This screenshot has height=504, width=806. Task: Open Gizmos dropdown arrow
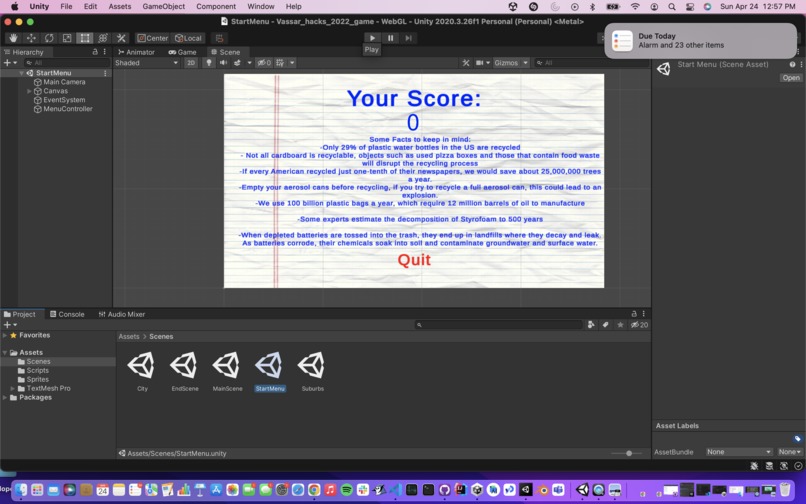[525, 63]
